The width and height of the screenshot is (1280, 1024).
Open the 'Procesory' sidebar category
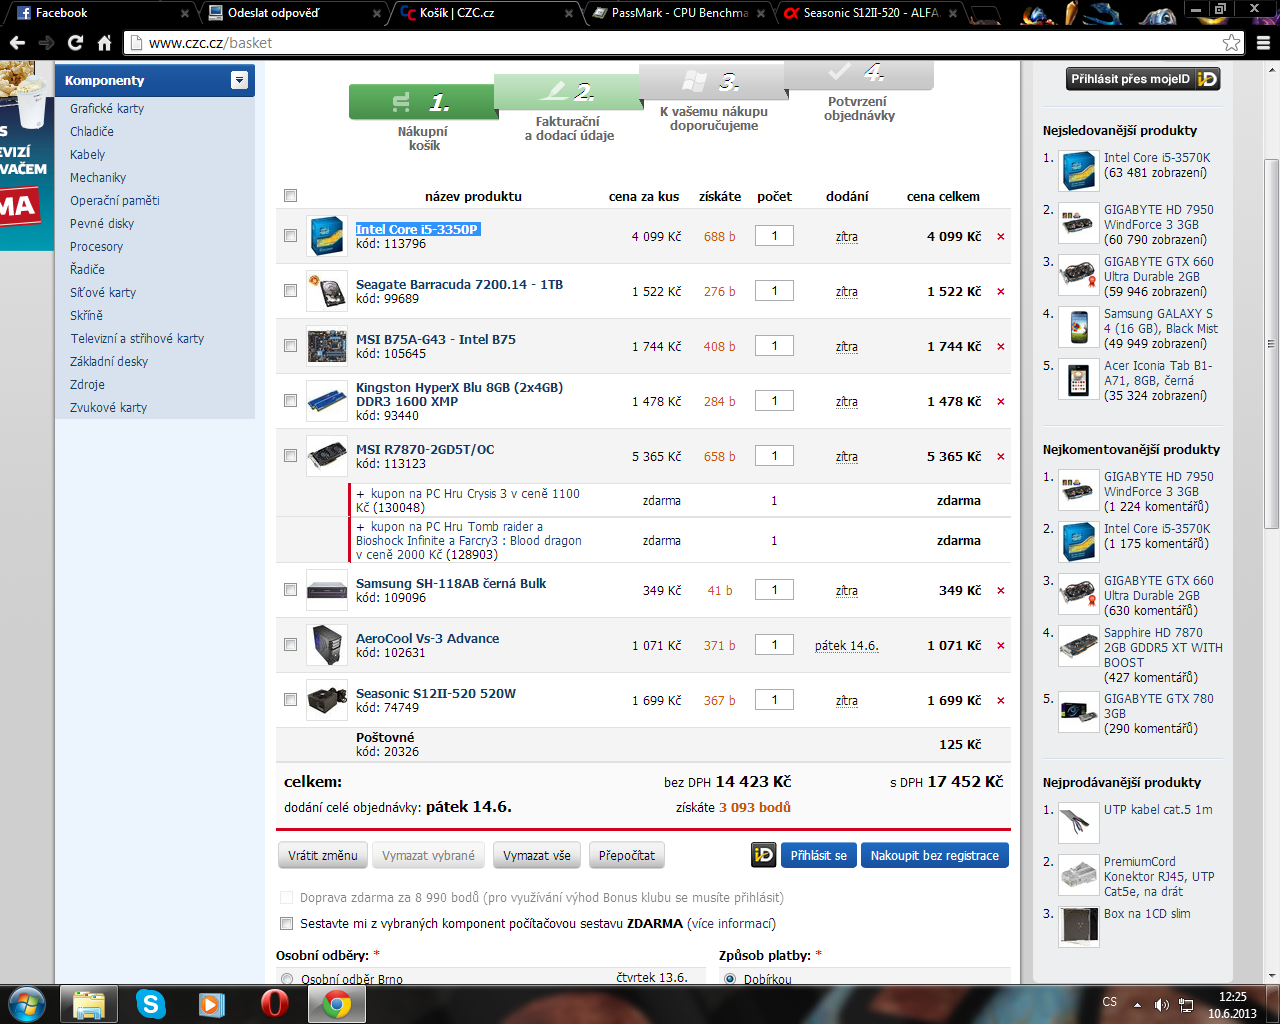tap(97, 246)
